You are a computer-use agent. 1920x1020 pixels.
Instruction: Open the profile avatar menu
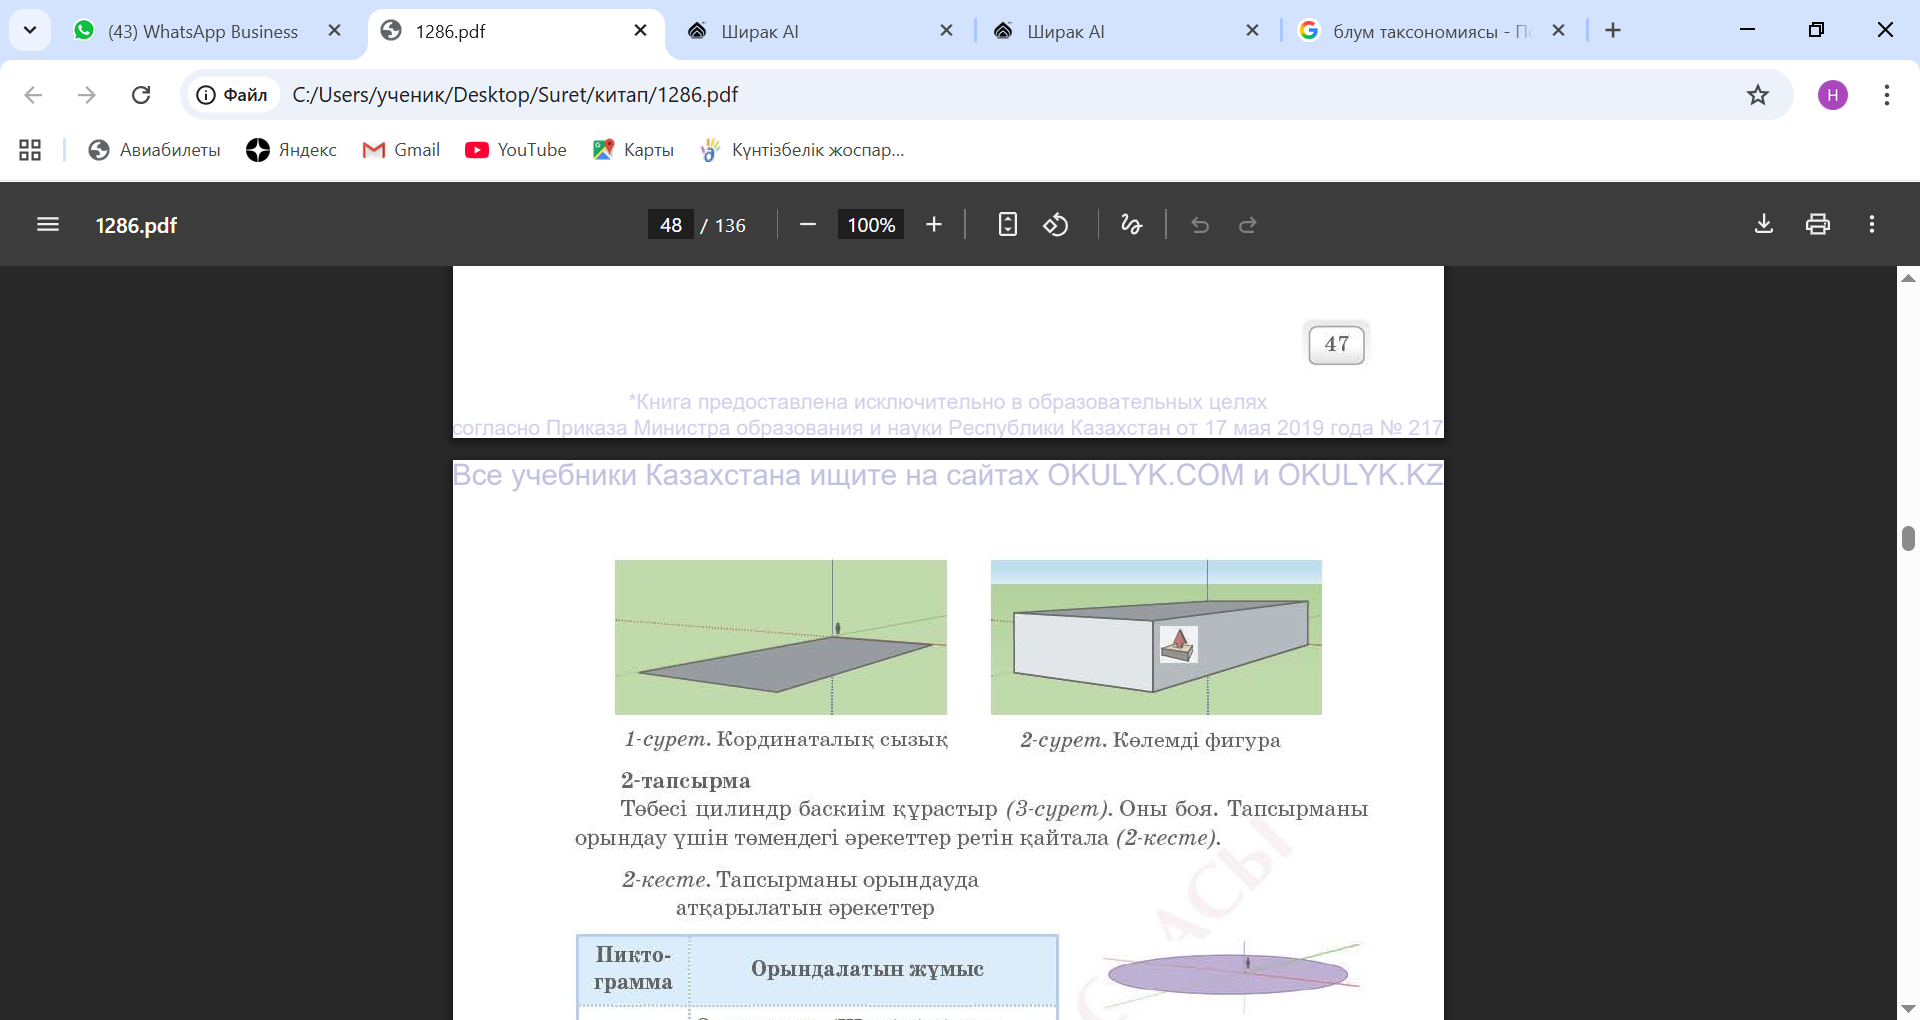pyautogui.click(x=1833, y=95)
